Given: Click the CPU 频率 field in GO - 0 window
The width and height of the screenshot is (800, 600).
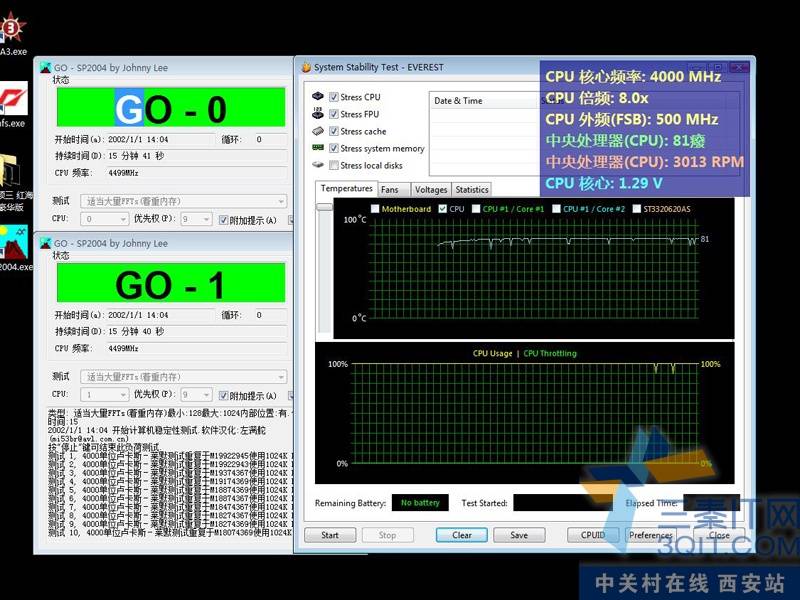Looking at the screenshot, I should [196, 173].
